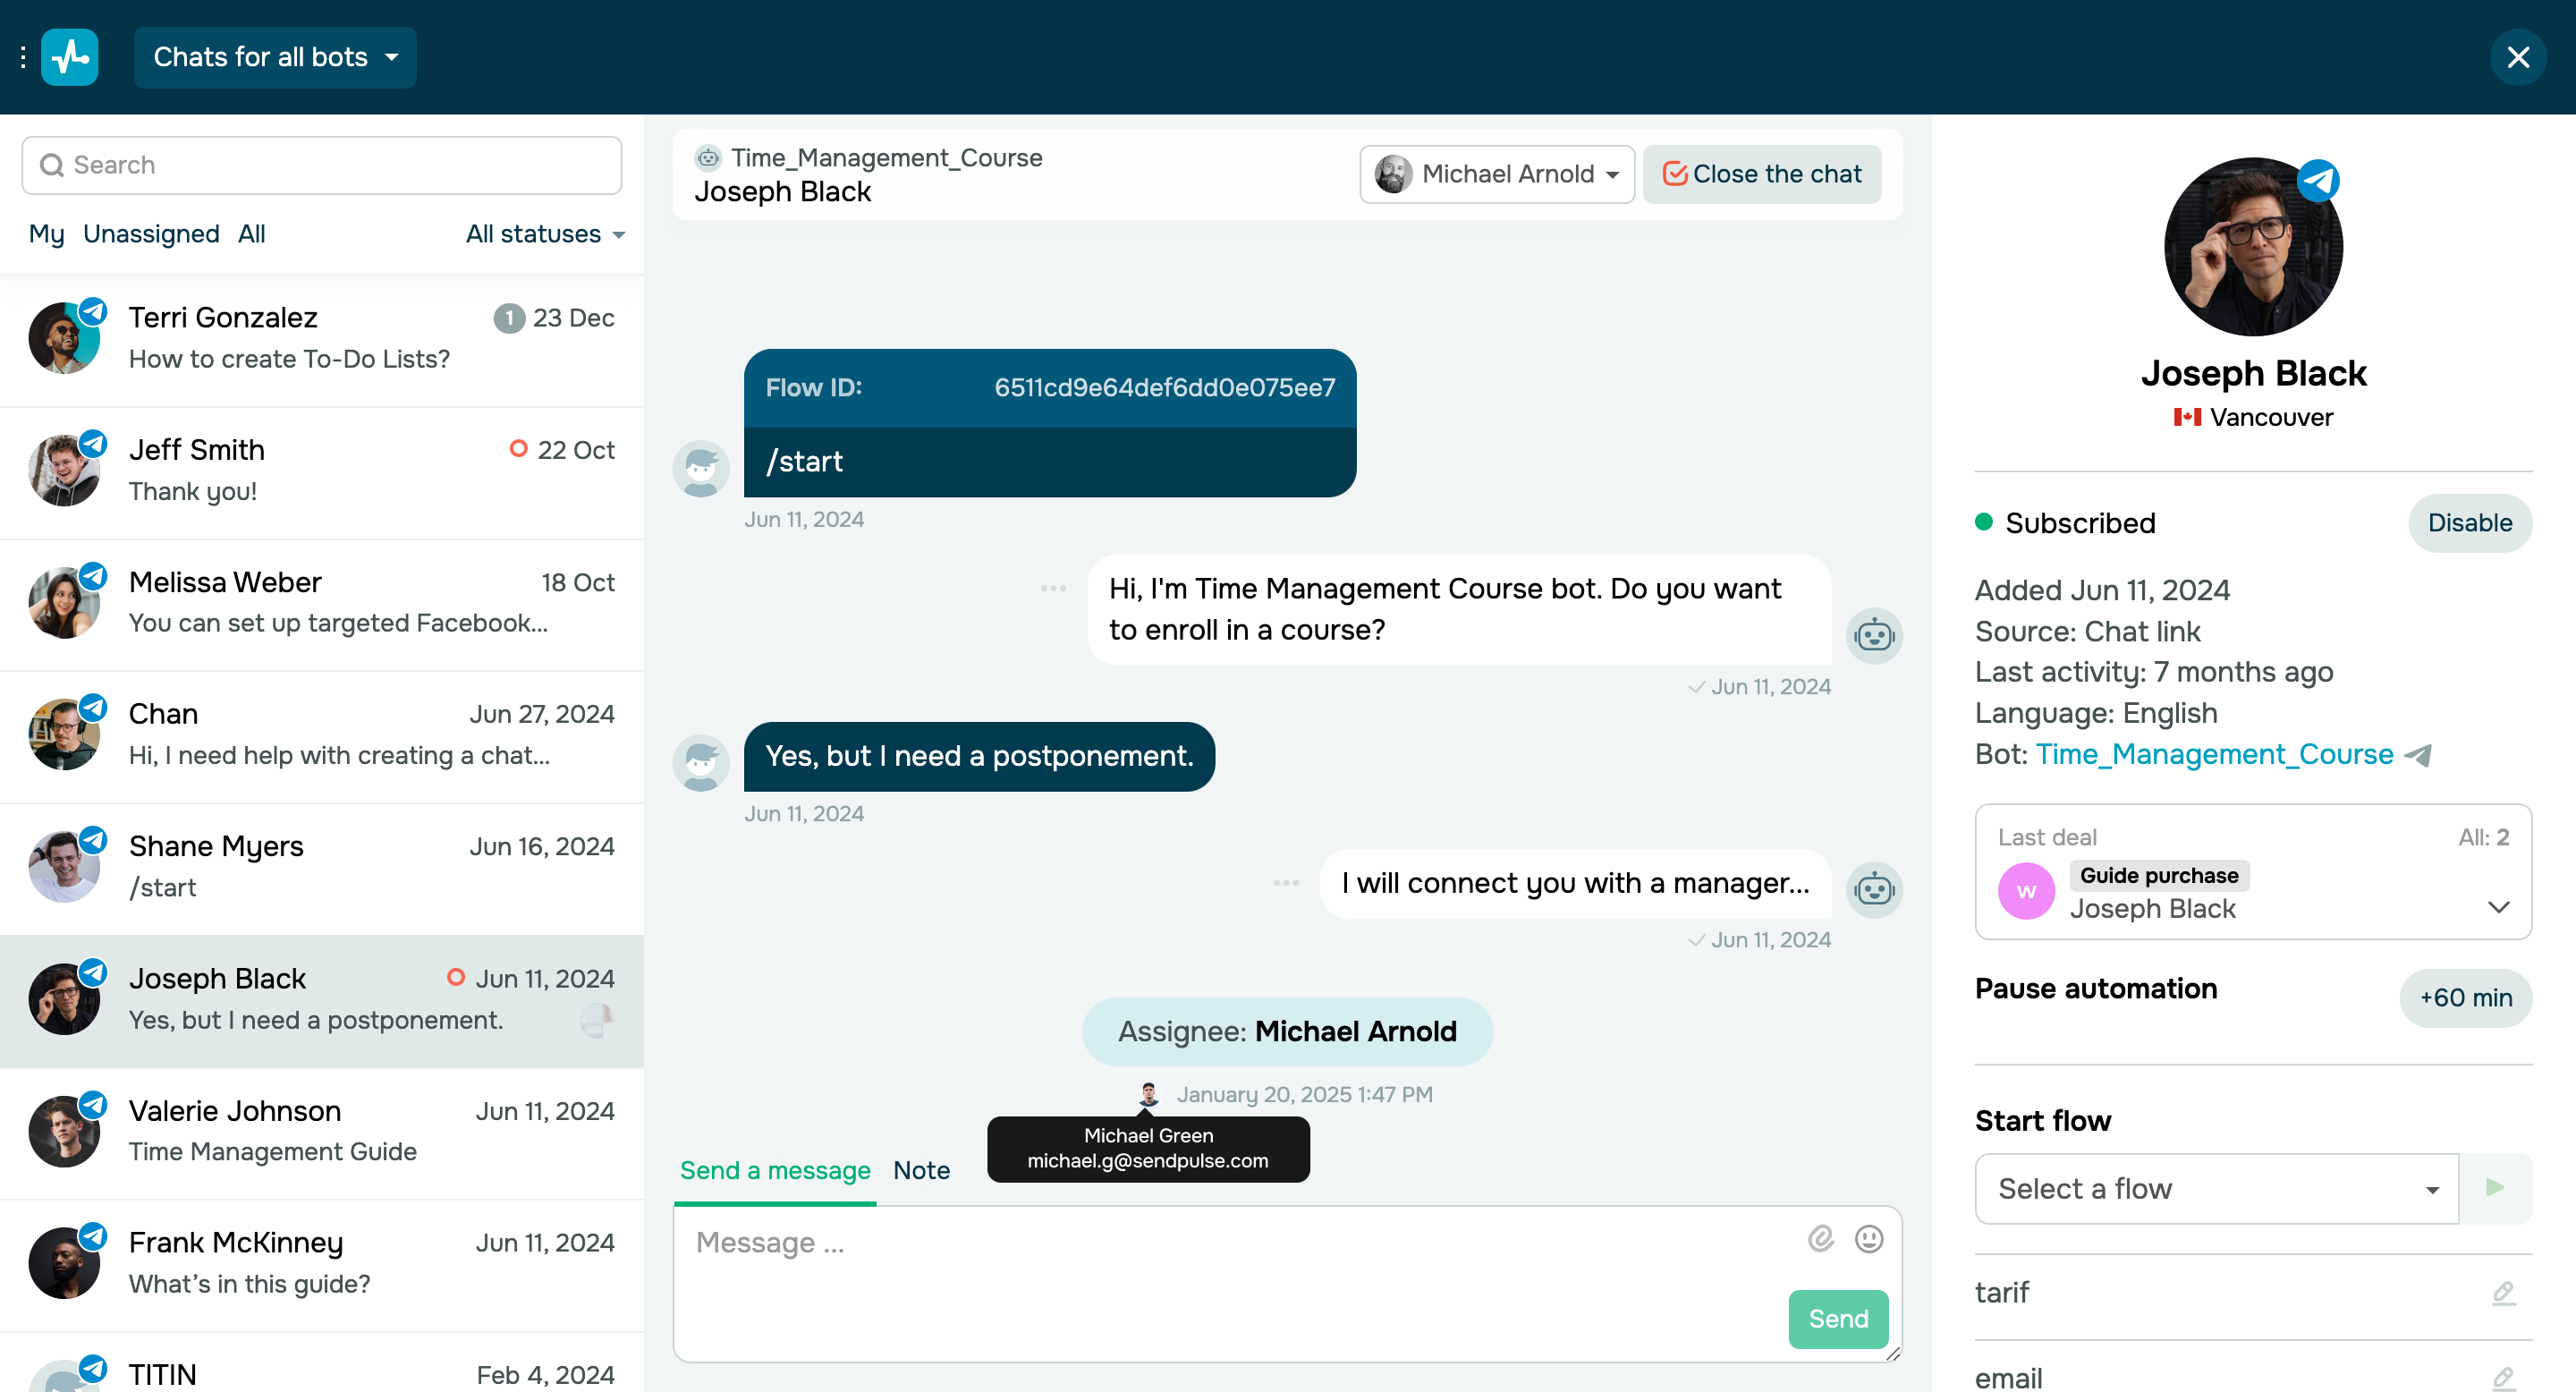The width and height of the screenshot is (2576, 1392).
Task: Open the All statuses filter dropdown
Action: (544, 234)
